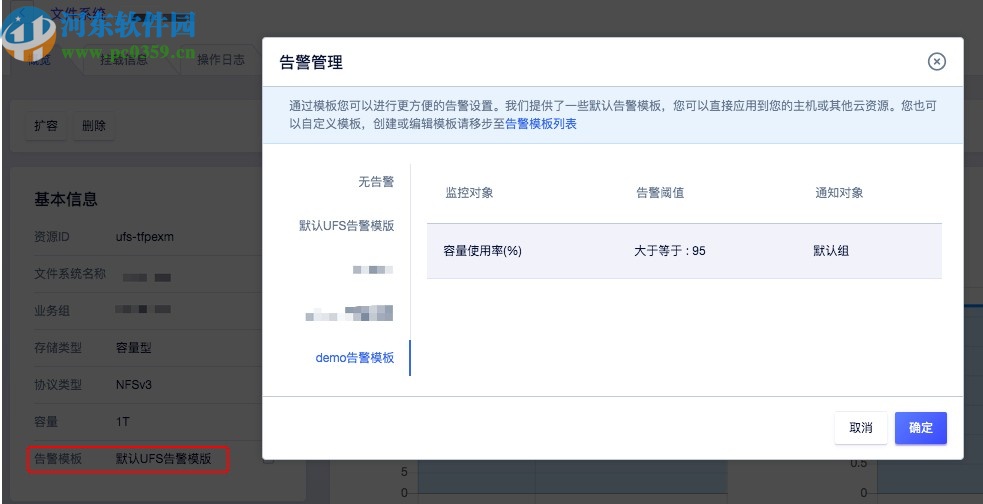Click the 容量型 storage type value
This screenshot has height=504, width=983.
click(134, 347)
